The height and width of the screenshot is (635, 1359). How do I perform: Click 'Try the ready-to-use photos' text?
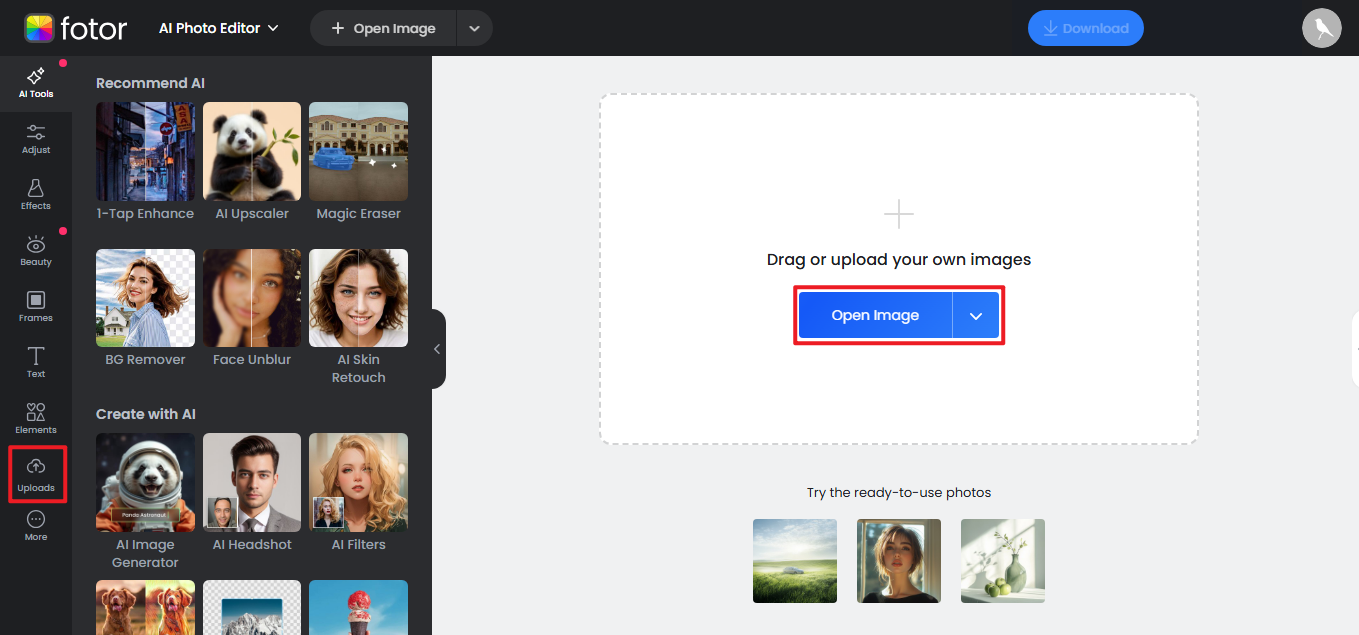(899, 493)
